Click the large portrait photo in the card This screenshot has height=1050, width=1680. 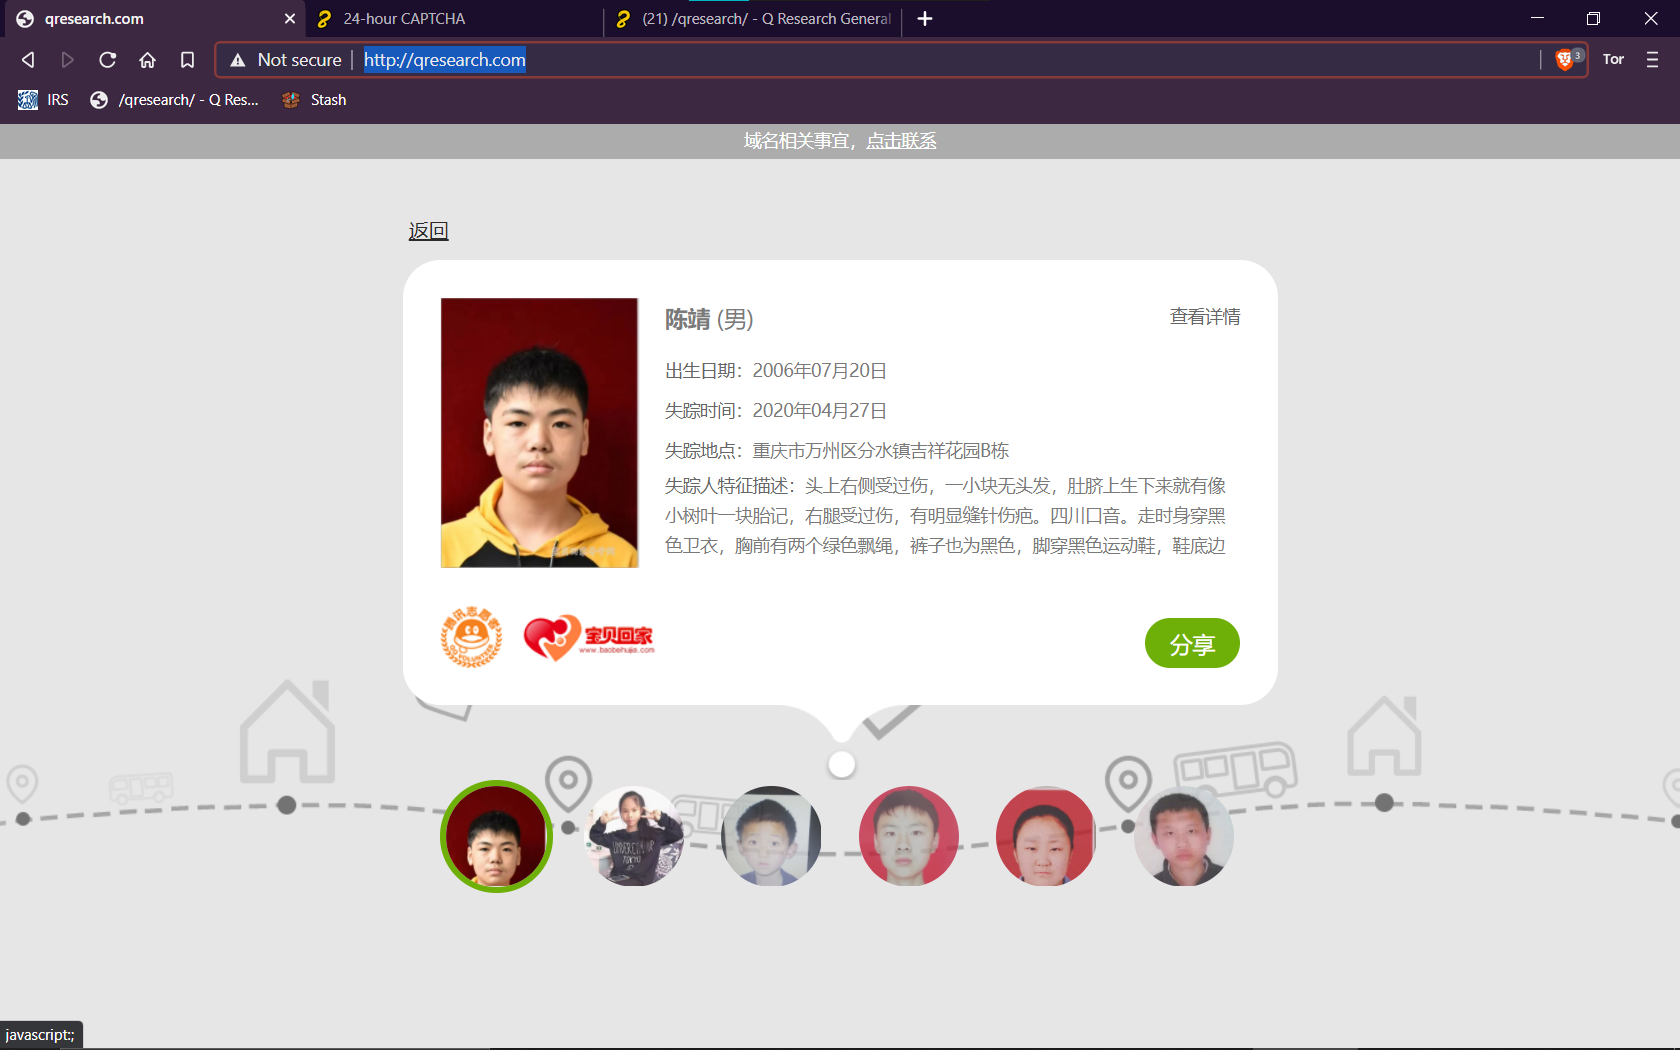tap(539, 433)
